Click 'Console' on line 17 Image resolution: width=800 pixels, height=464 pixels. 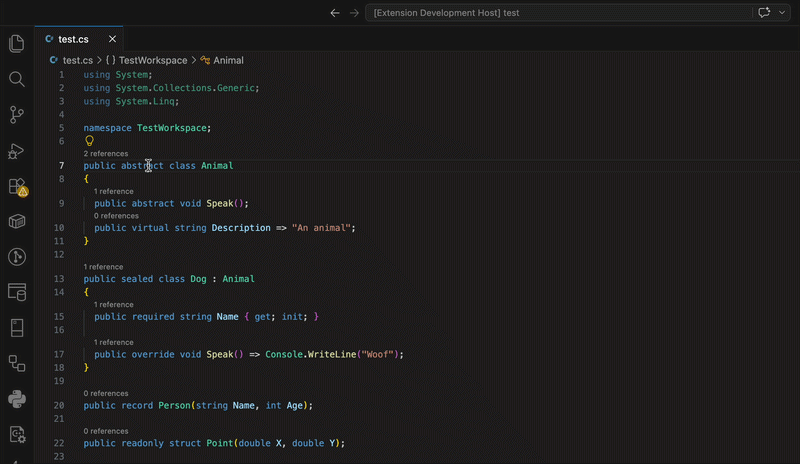pyautogui.click(x=284, y=354)
